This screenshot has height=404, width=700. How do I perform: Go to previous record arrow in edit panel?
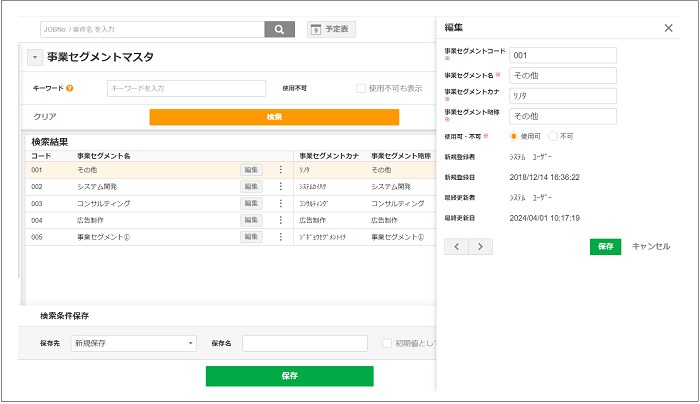click(457, 246)
